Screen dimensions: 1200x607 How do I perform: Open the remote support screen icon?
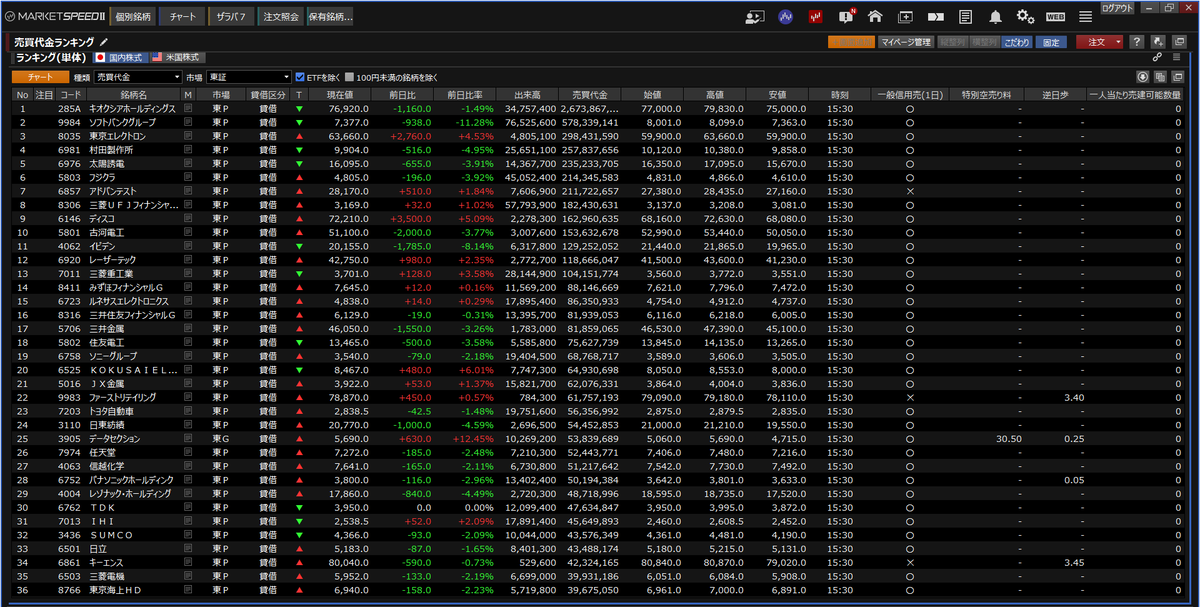coord(755,16)
